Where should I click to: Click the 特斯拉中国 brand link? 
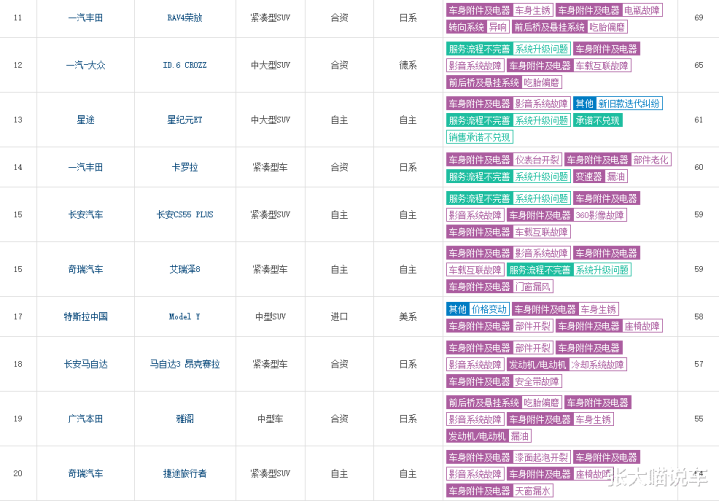pyautogui.click(x=85, y=317)
